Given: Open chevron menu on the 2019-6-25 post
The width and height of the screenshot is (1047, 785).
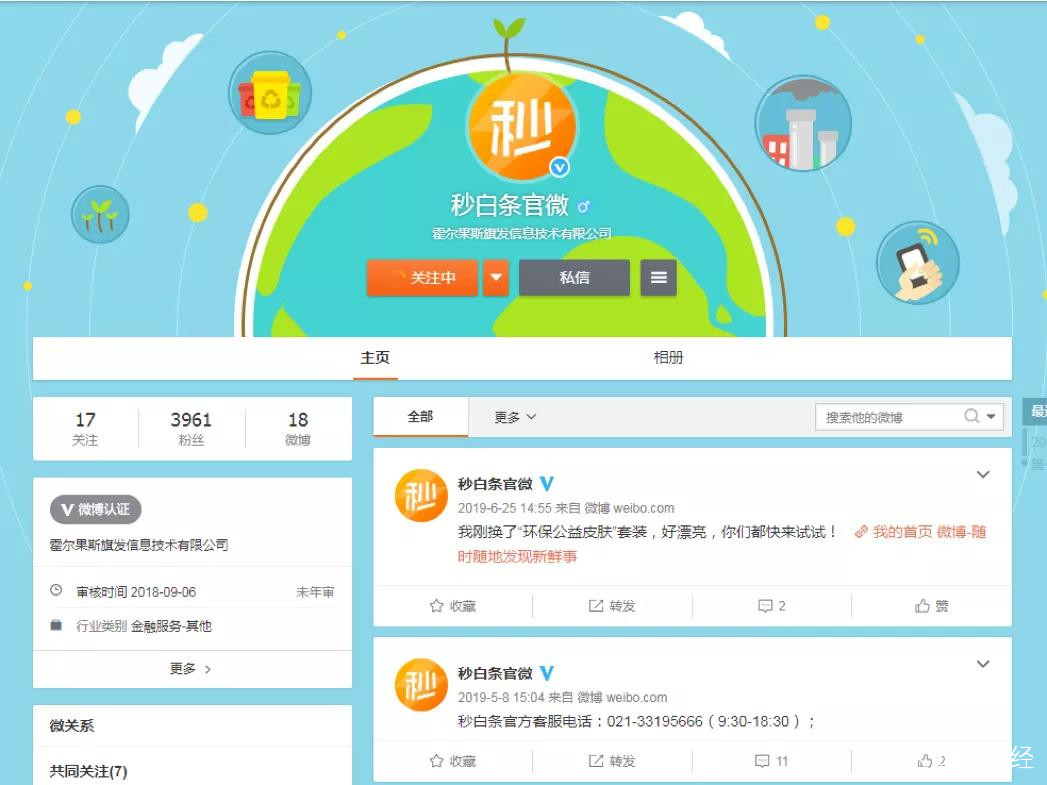Looking at the screenshot, I should coord(983,475).
